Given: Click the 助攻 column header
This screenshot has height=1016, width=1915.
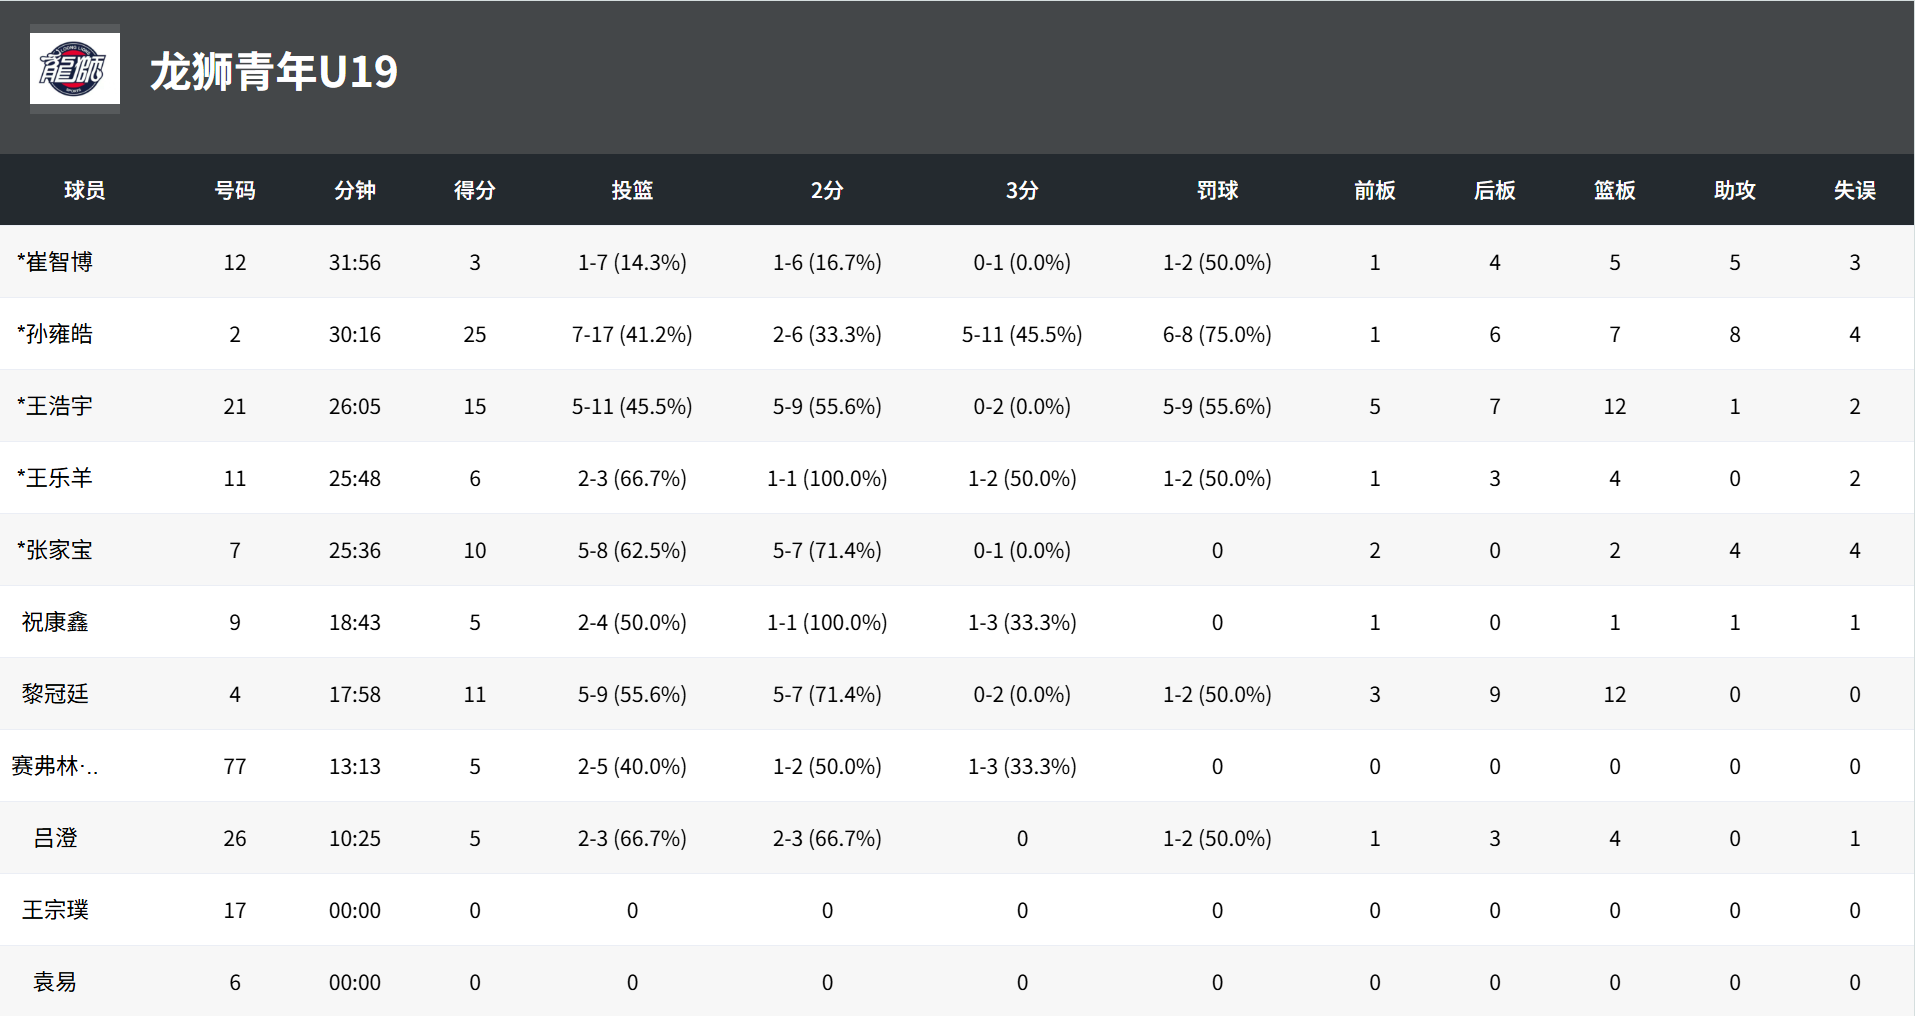Looking at the screenshot, I should click(x=1735, y=190).
